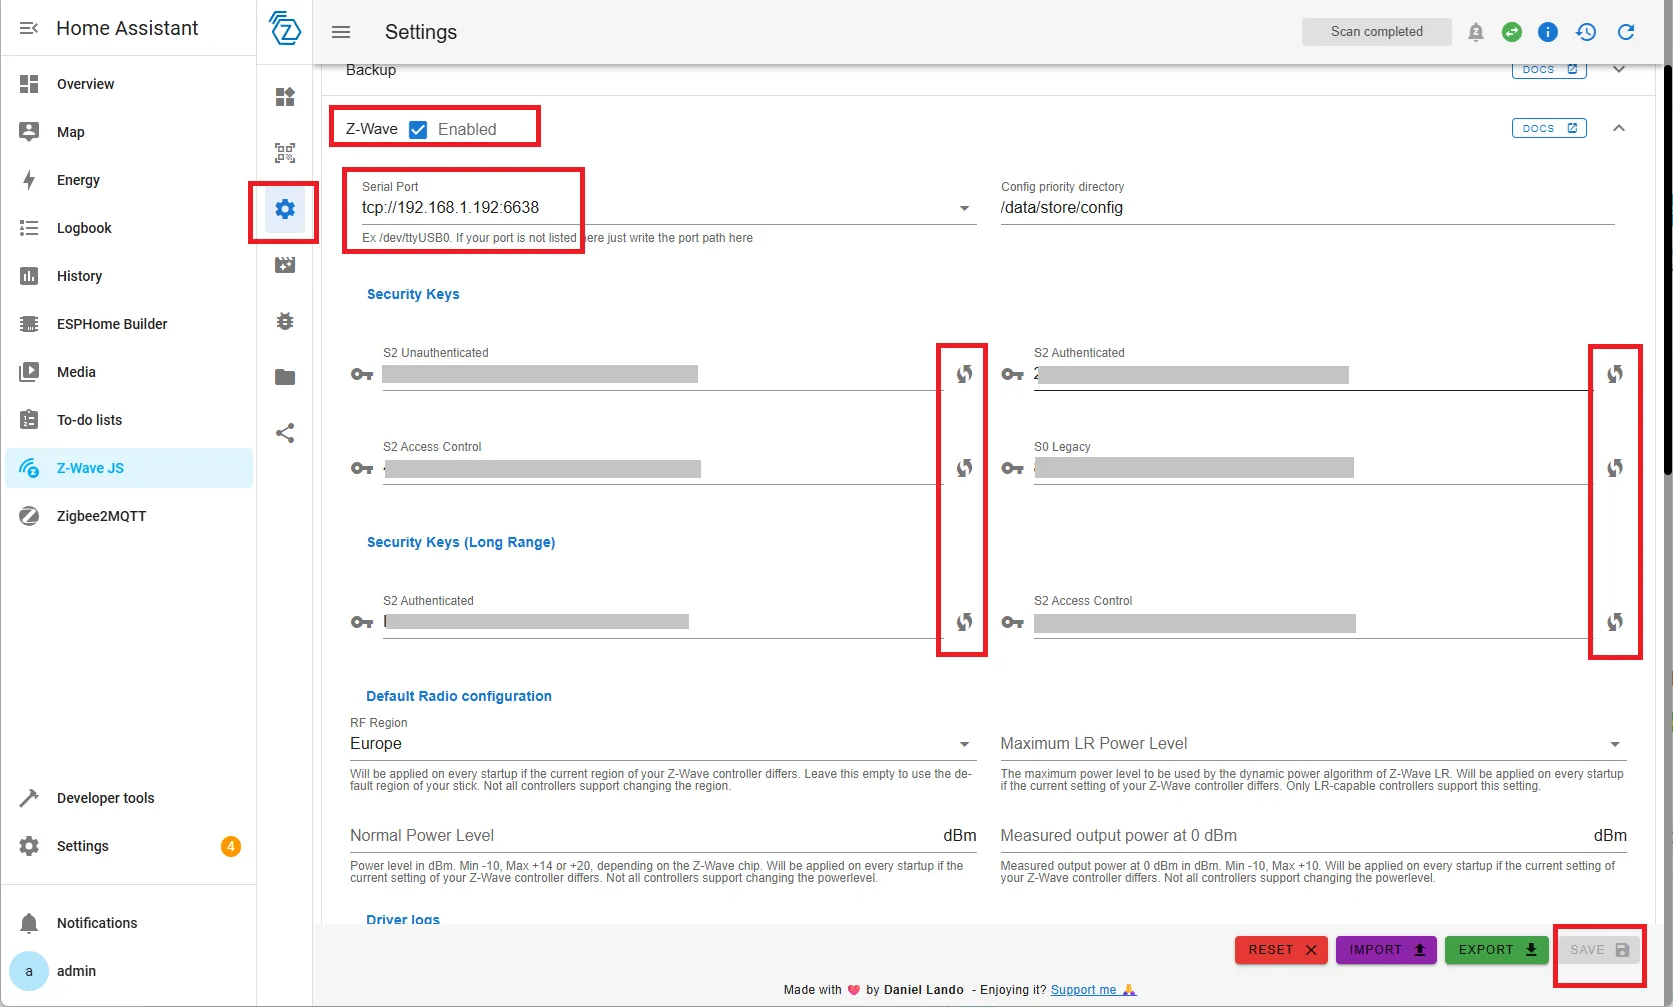Navigate to ESPHome Builder in sidebar

(112, 324)
